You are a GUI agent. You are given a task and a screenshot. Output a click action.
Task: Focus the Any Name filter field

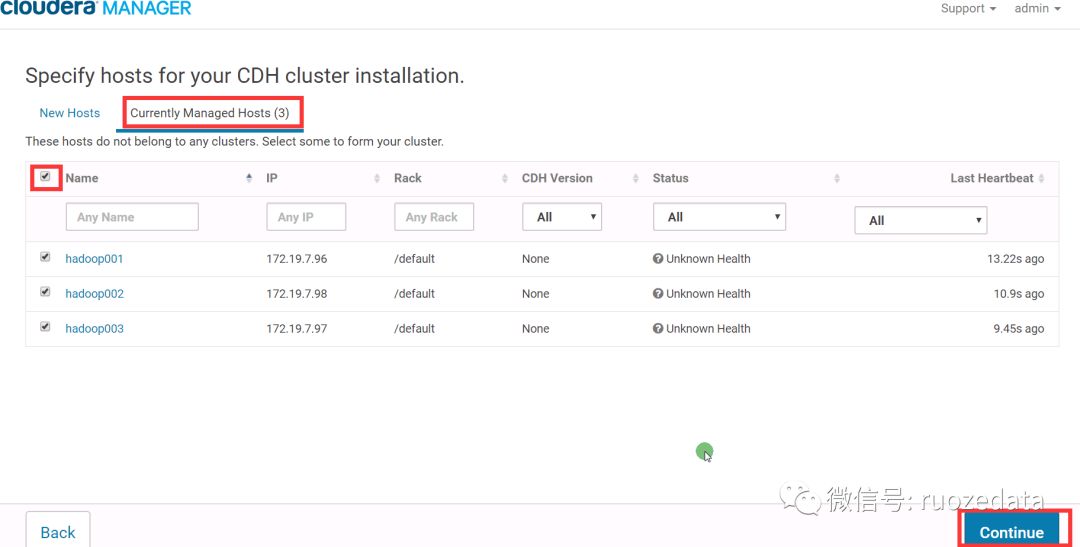click(x=132, y=217)
